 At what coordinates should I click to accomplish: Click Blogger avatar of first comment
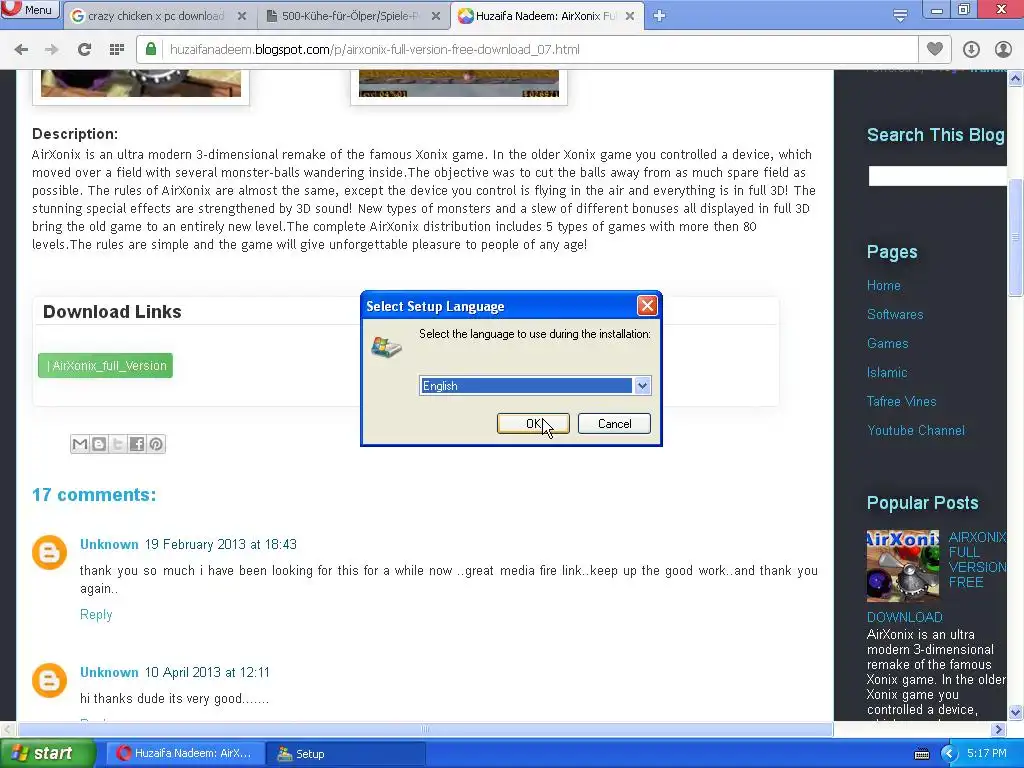tap(50, 552)
